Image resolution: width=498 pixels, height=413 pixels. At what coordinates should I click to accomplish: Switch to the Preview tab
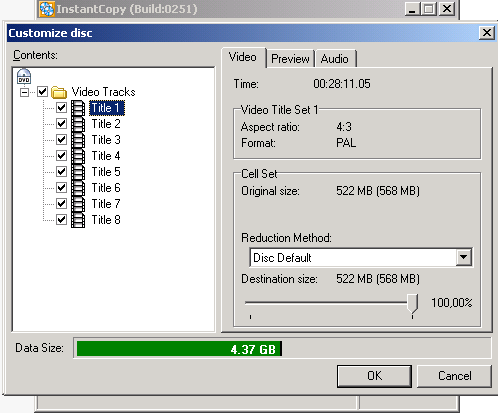[x=290, y=59]
